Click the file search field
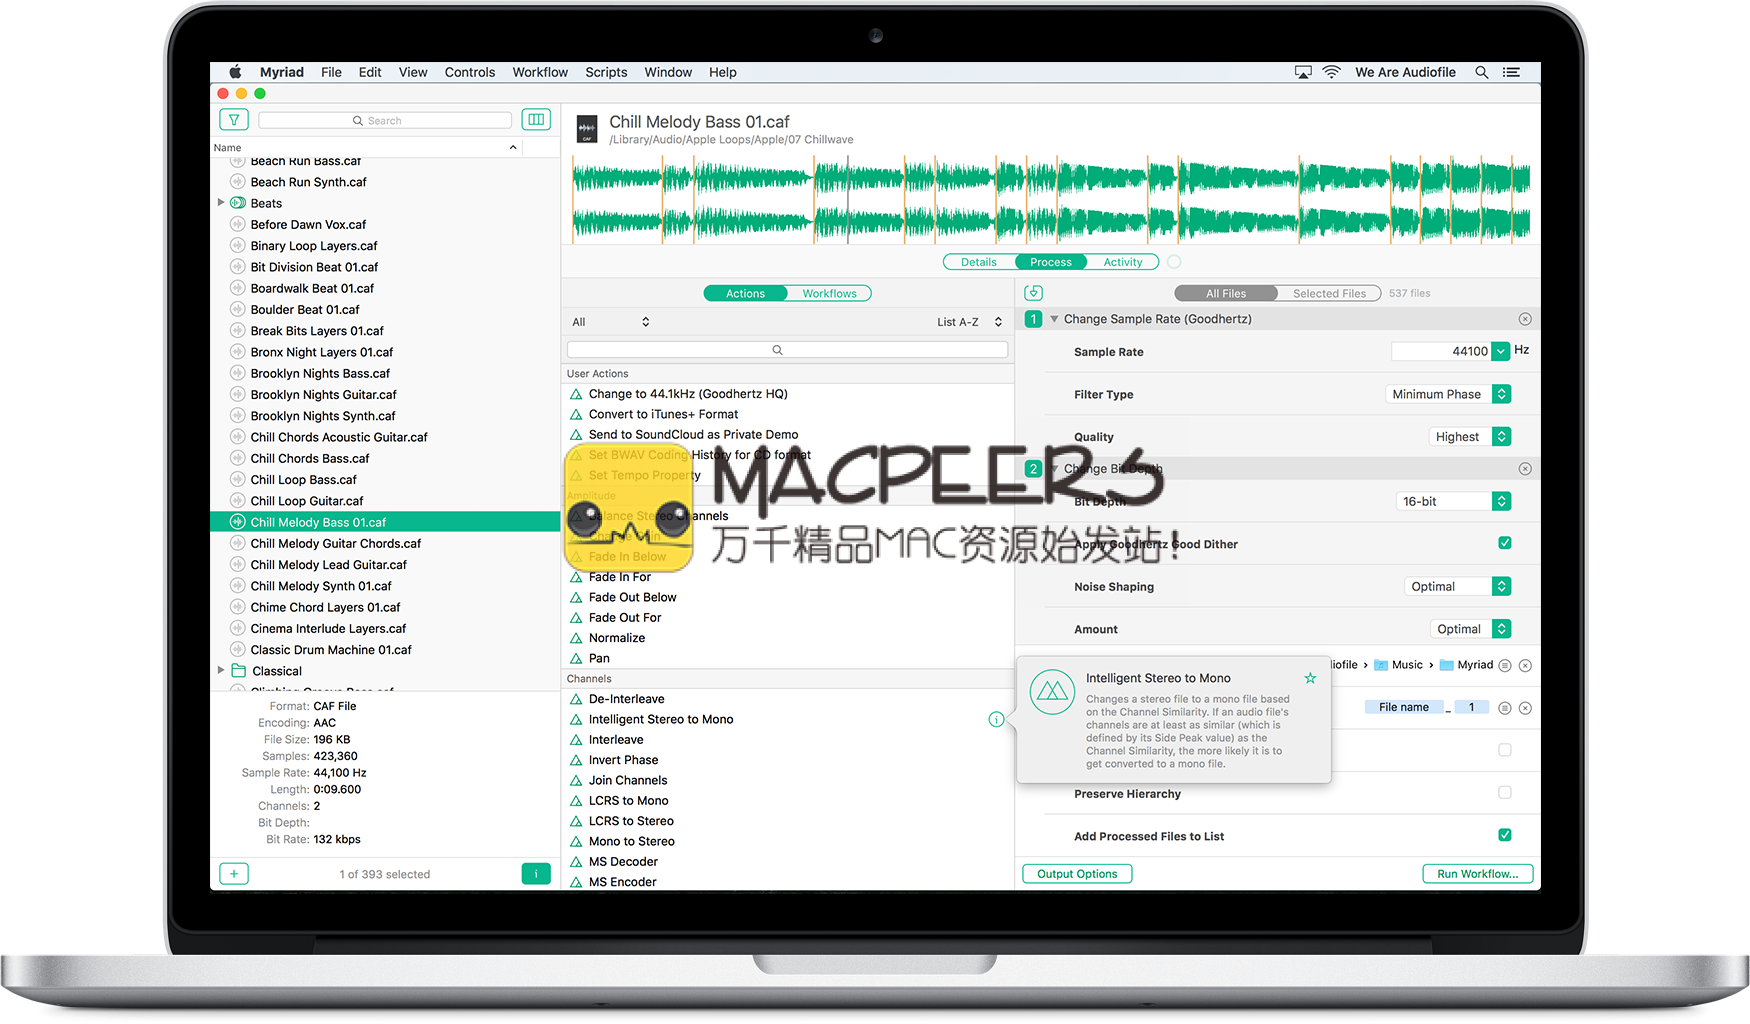1750x1024 pixels. click(x=385, y=120)
